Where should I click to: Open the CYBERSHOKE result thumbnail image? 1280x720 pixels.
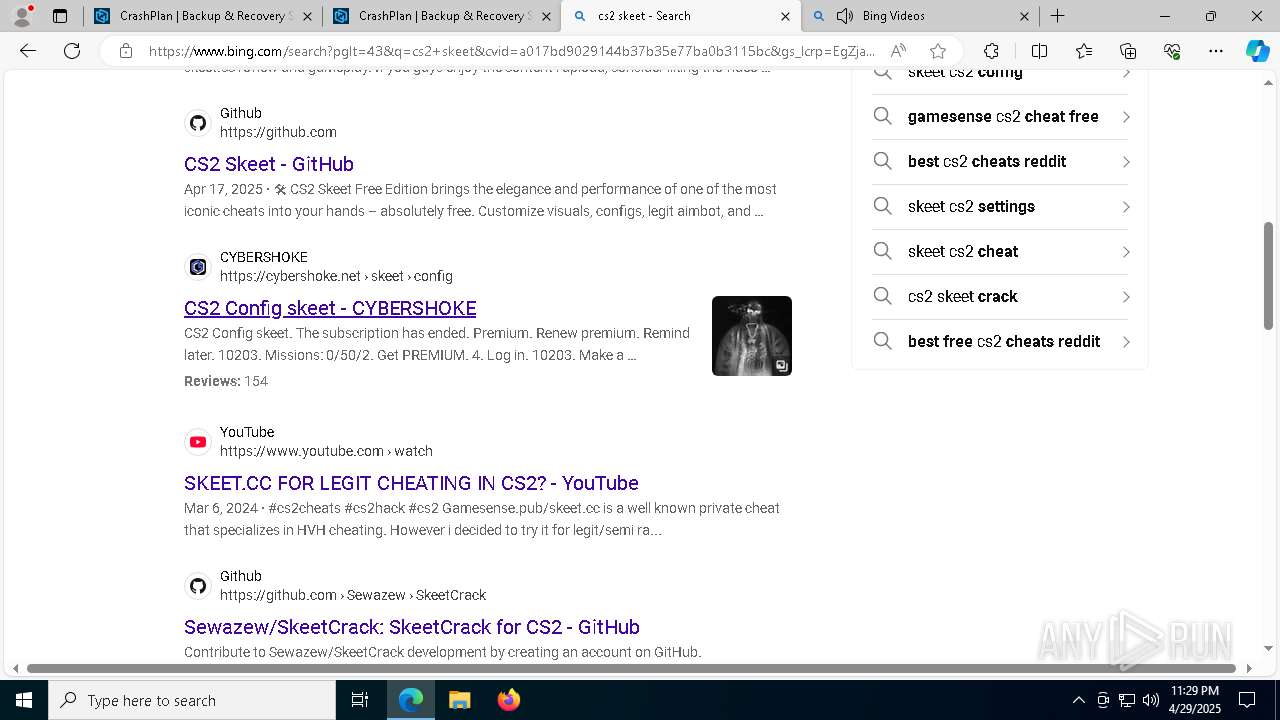coord(752,336)
